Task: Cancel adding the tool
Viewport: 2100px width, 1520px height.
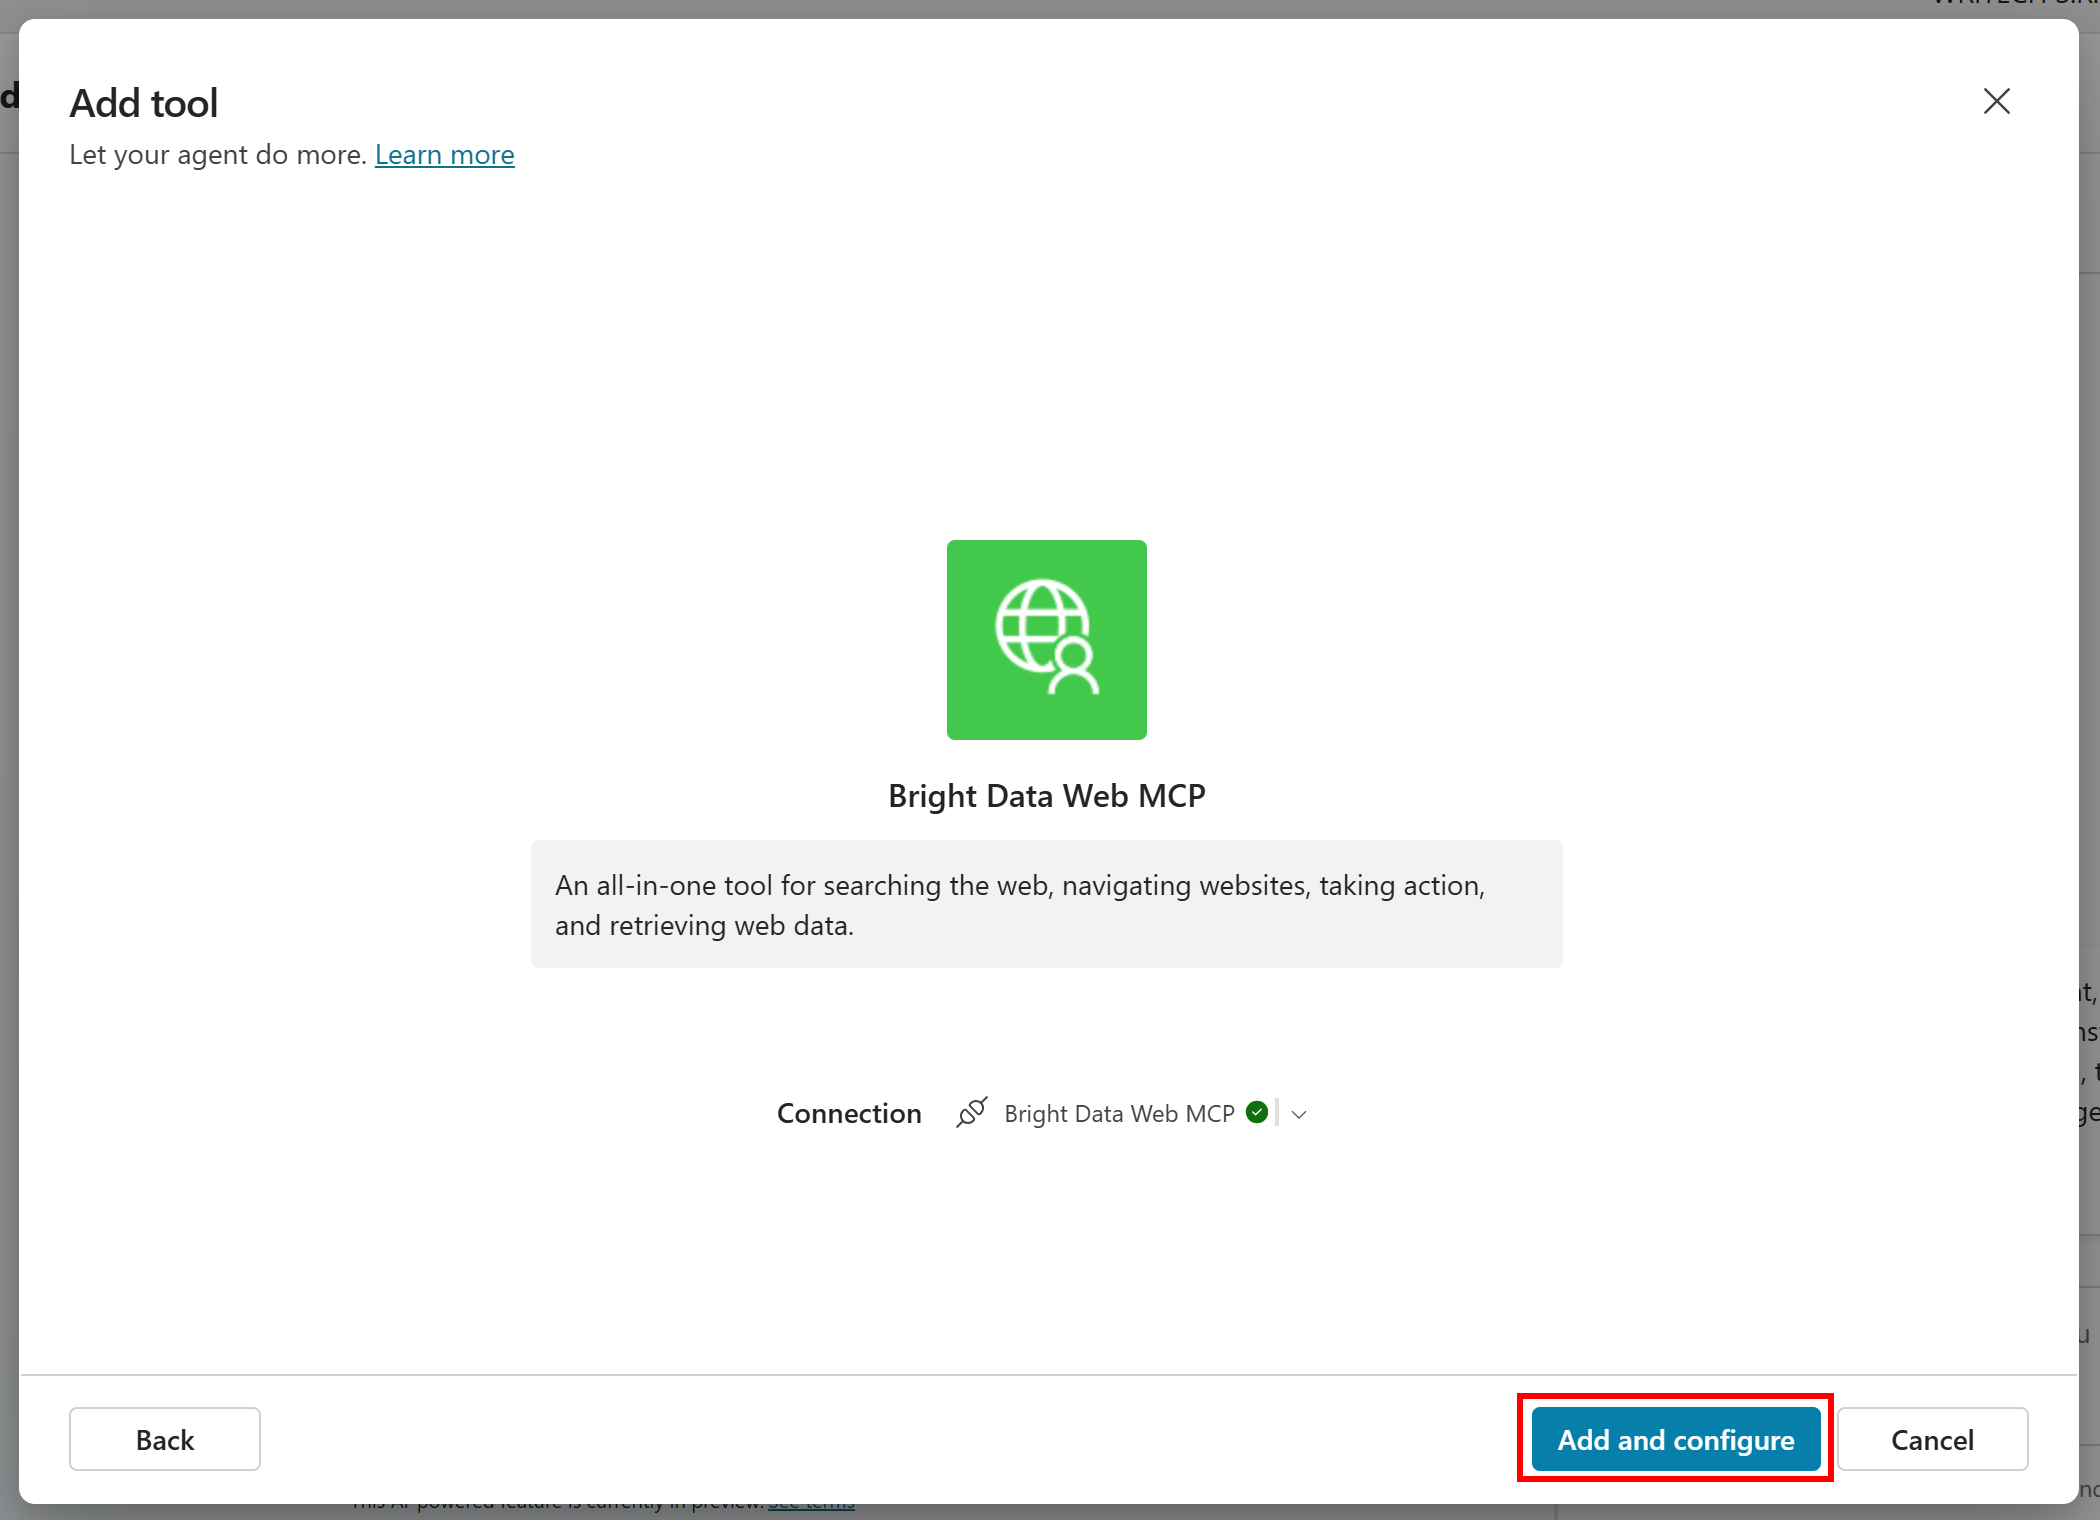Action: pyautogui.click(x=1931, y=1439)
